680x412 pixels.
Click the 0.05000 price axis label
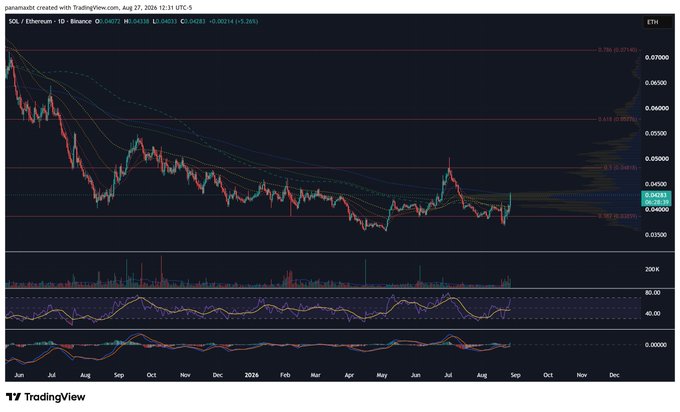pos(656,159)
